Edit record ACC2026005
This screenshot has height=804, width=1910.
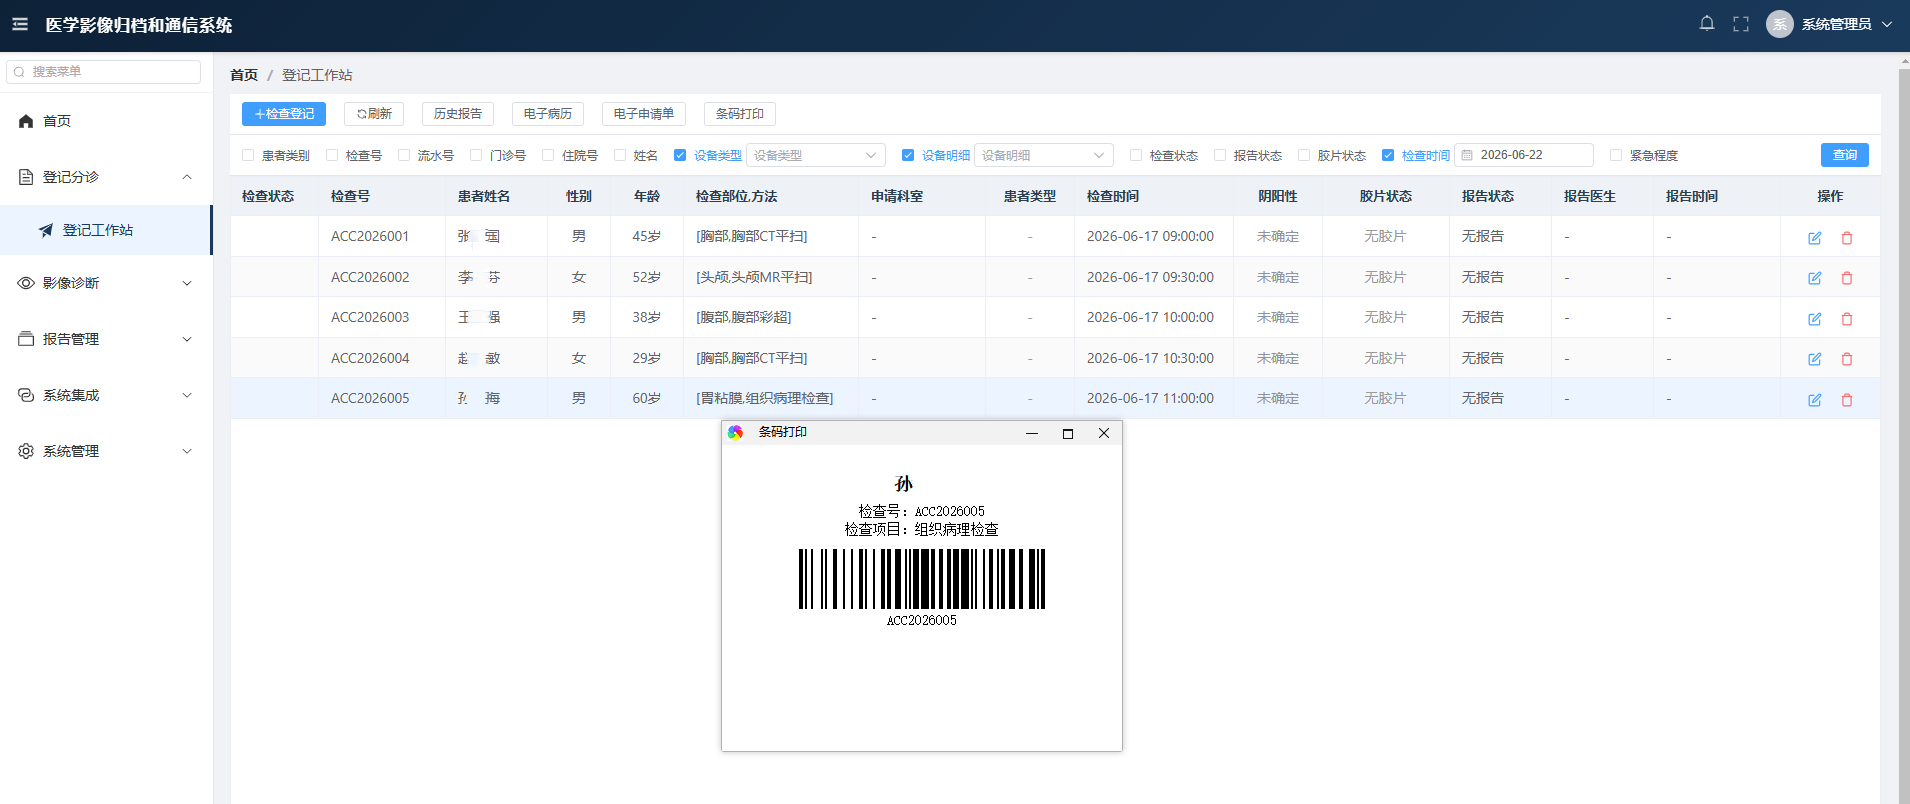1815,400
